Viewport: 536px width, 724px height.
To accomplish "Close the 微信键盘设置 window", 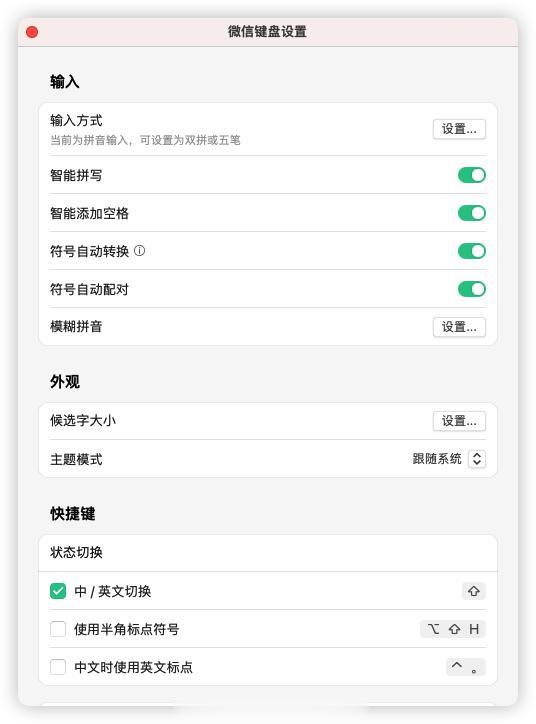I will (x=32, y=32).
